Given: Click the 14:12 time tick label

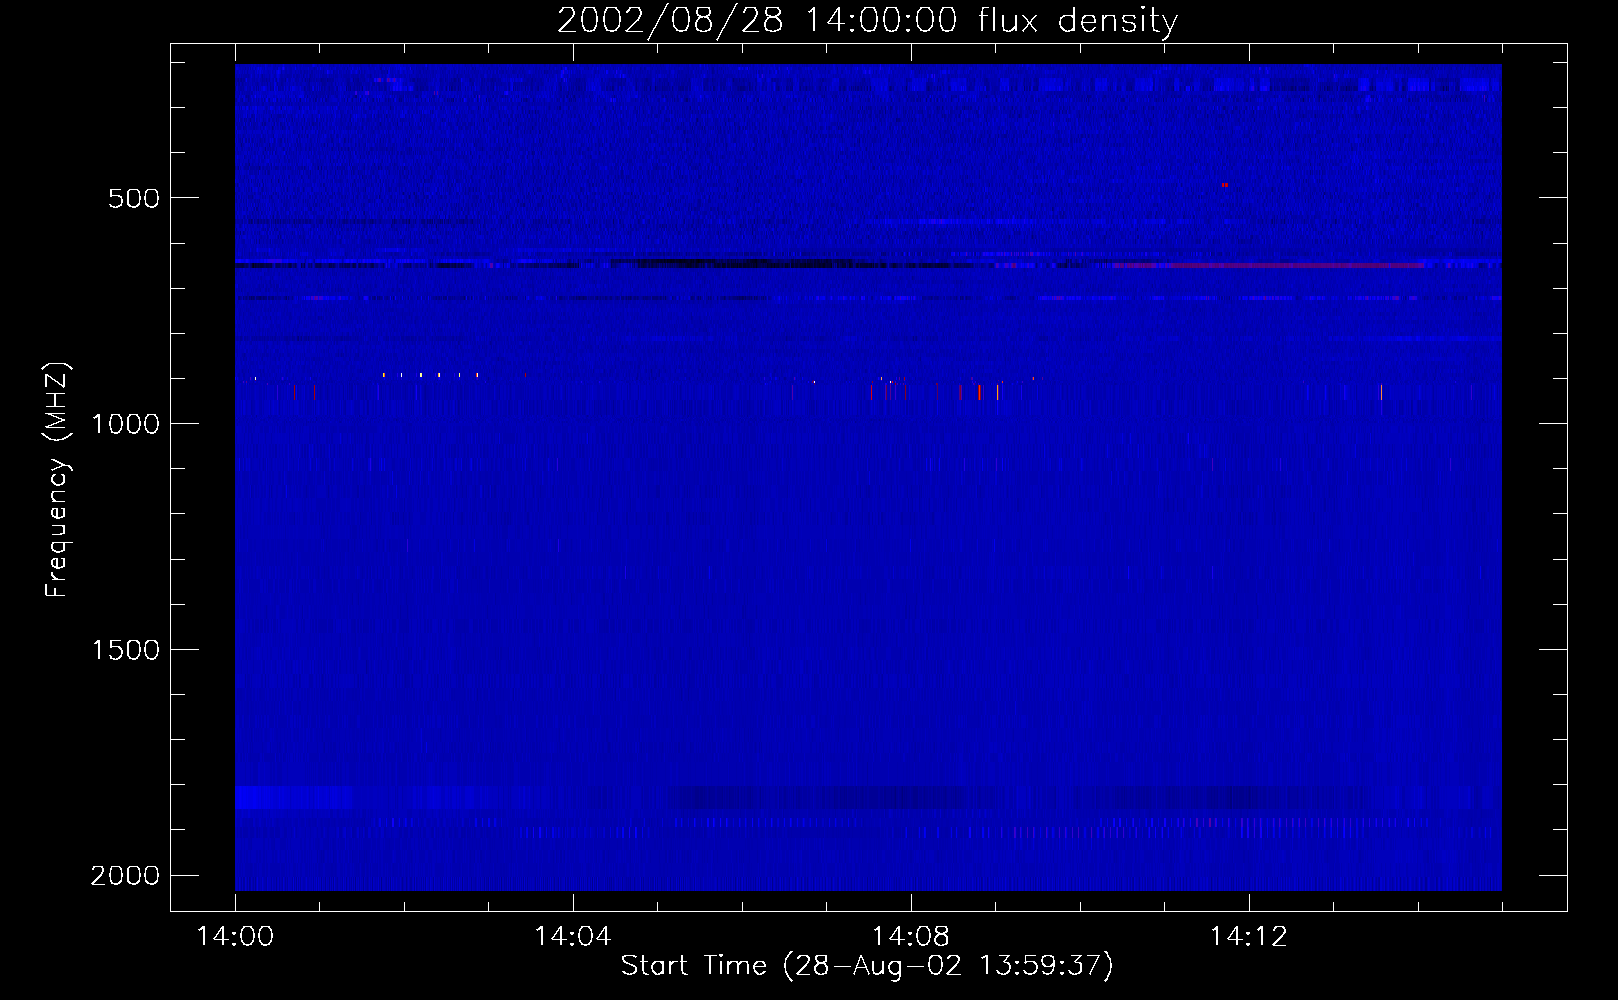Looking at the screenshot, I should coord(1249,936).
